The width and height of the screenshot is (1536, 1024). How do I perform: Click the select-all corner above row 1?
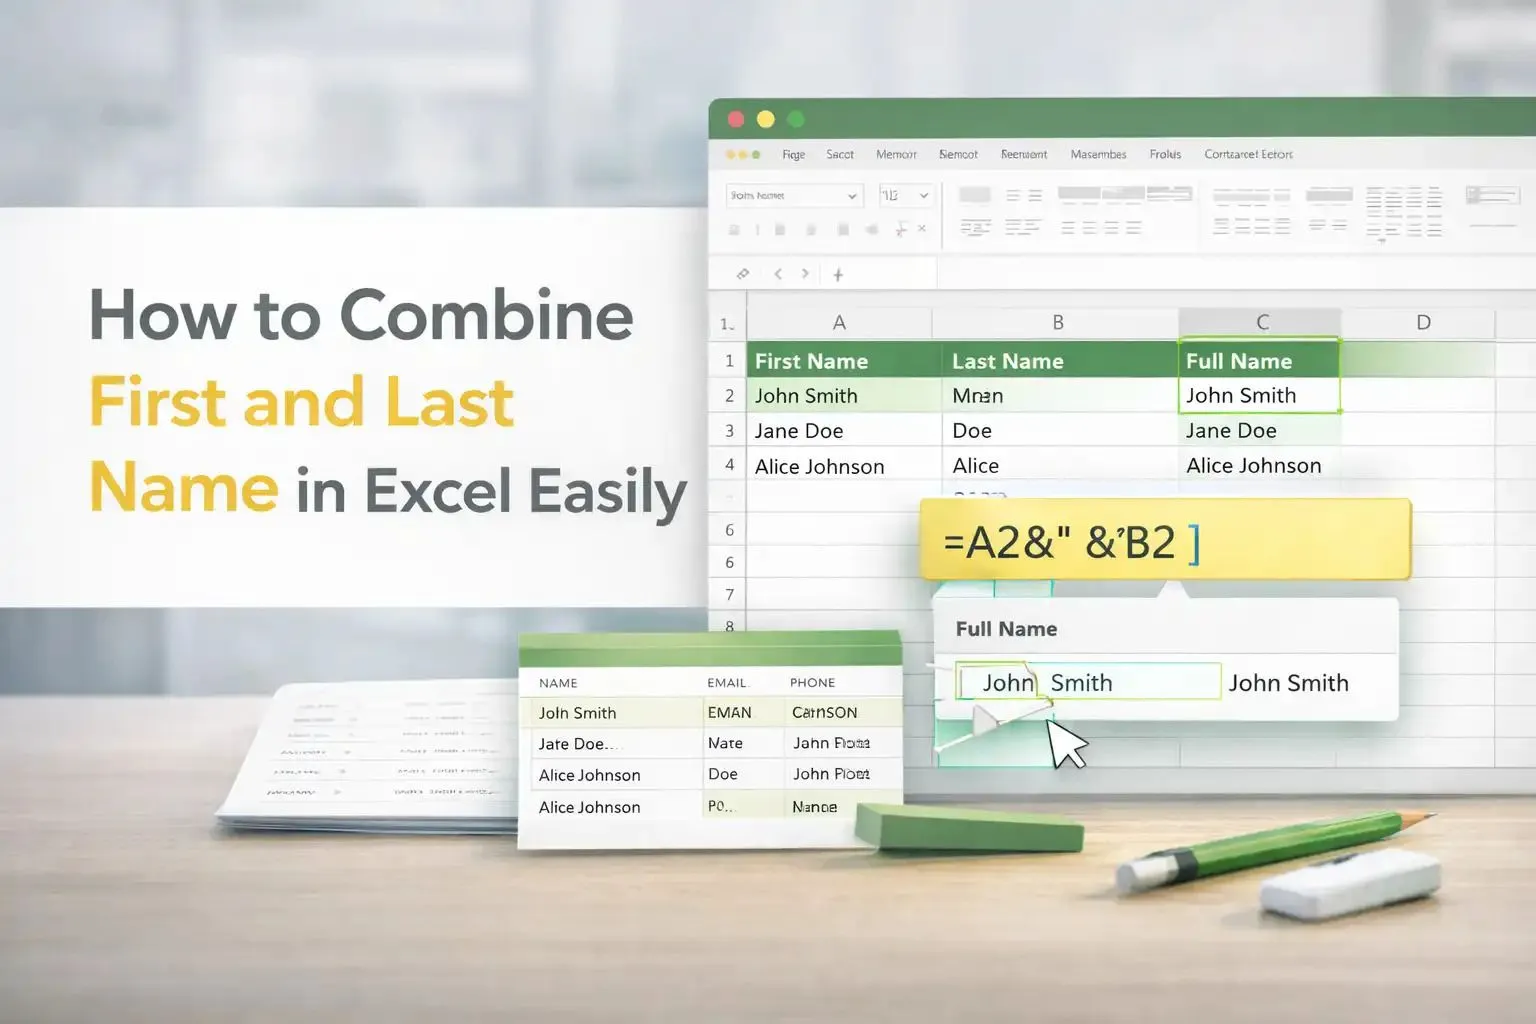click(727, 324)
